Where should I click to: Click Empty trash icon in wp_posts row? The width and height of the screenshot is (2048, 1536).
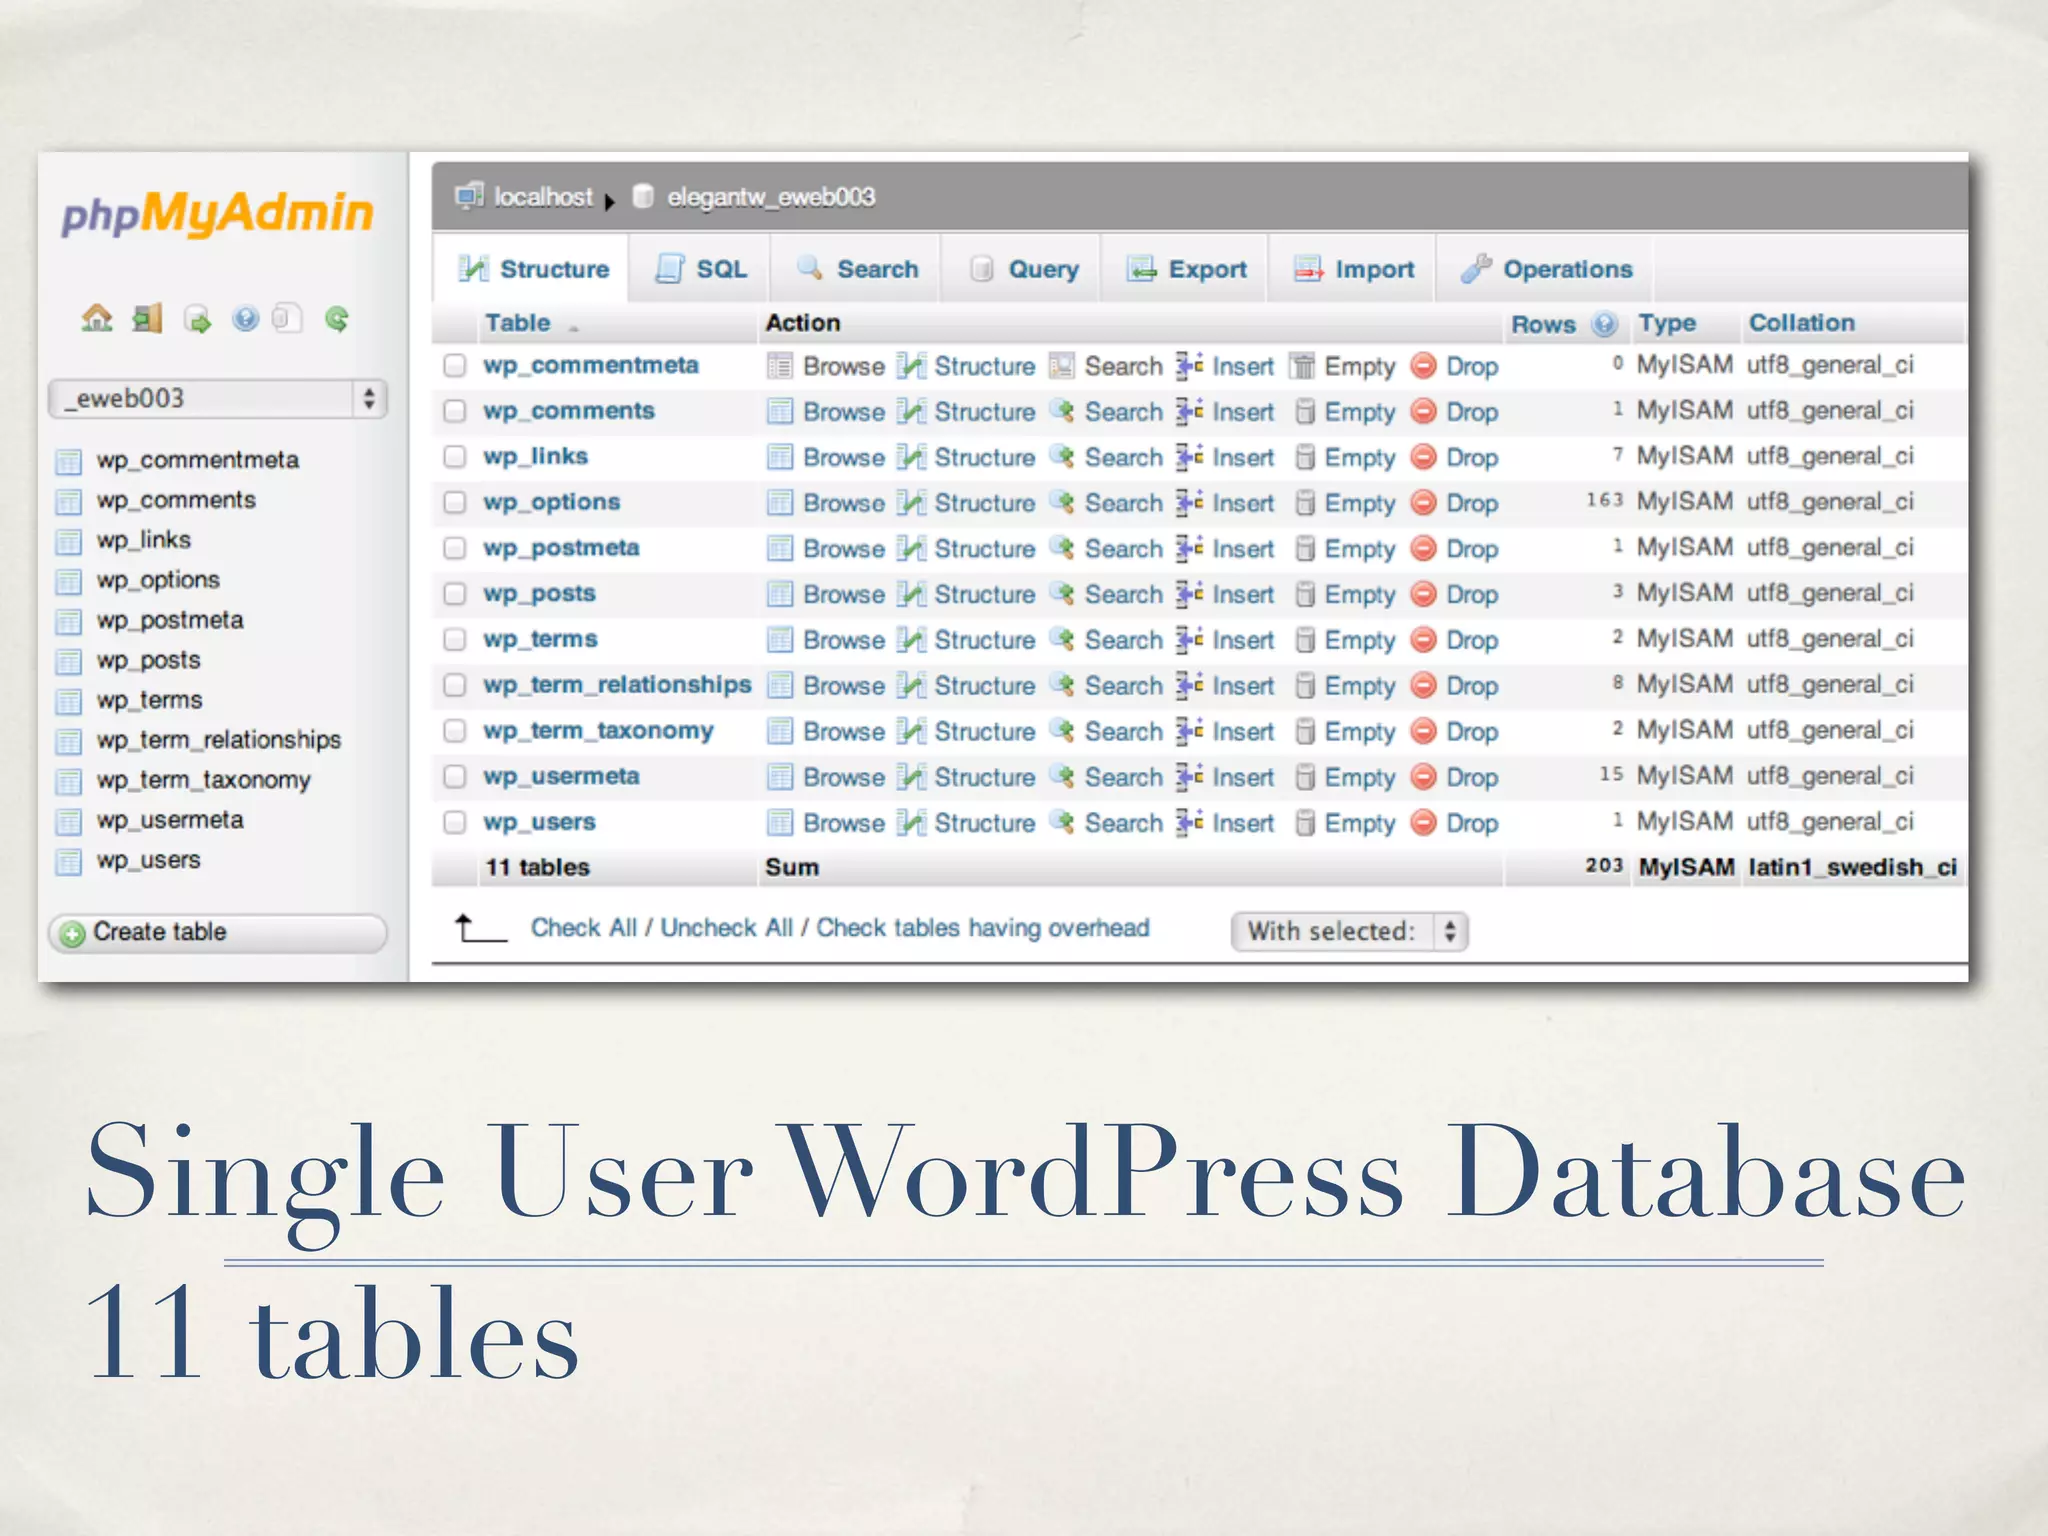[x=1304, y=594]
